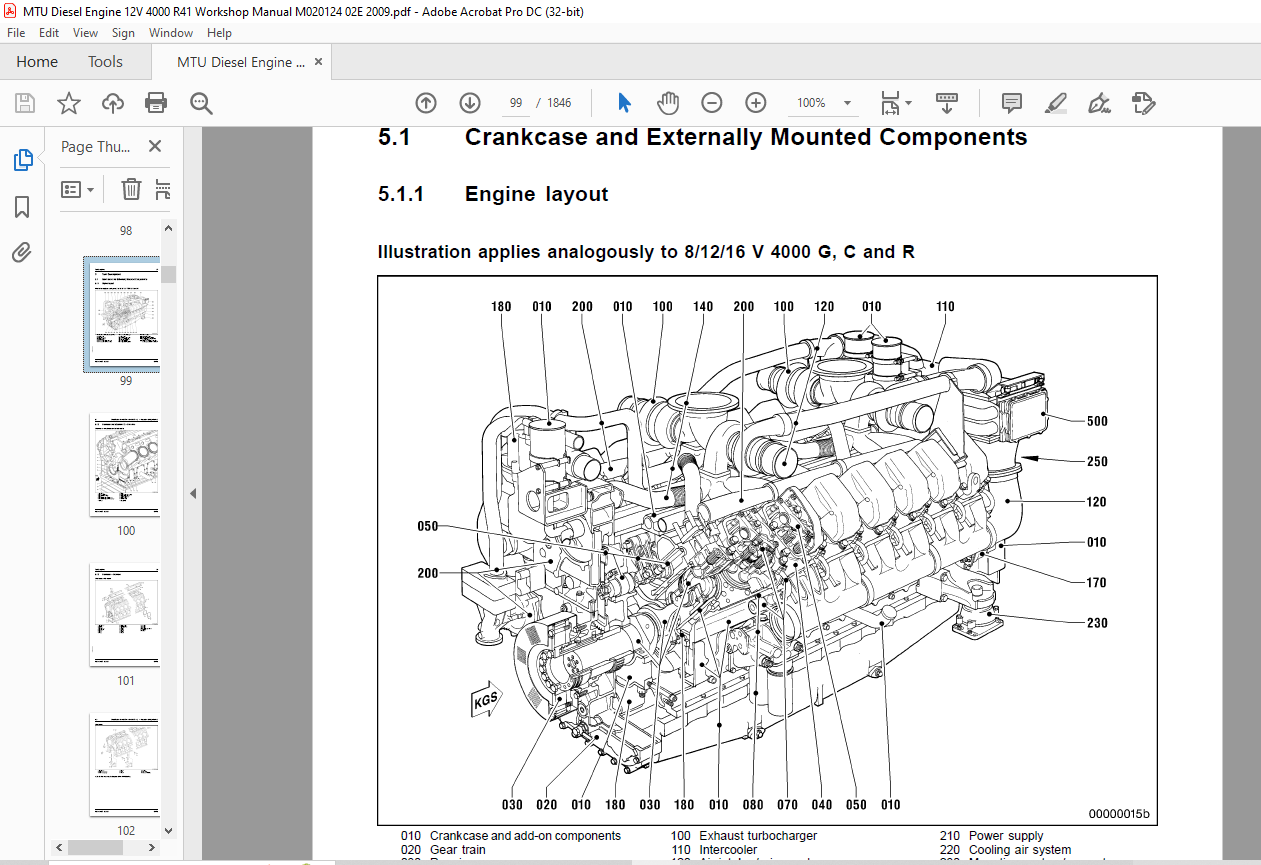Go to the next page with down arrow
The height and width of the screenshot is (865, 1261).
click(470, 103)
